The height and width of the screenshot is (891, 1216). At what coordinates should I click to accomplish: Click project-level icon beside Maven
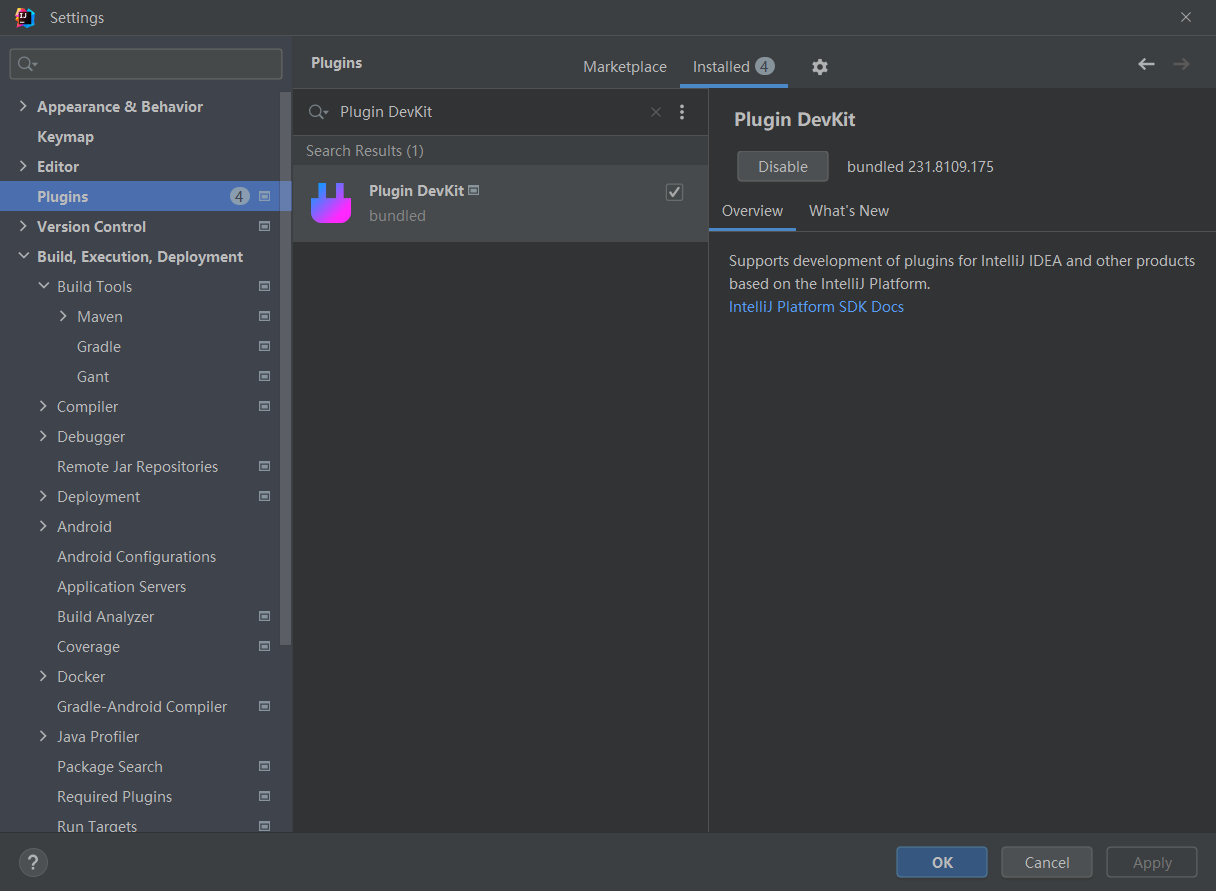pos(265,317)
